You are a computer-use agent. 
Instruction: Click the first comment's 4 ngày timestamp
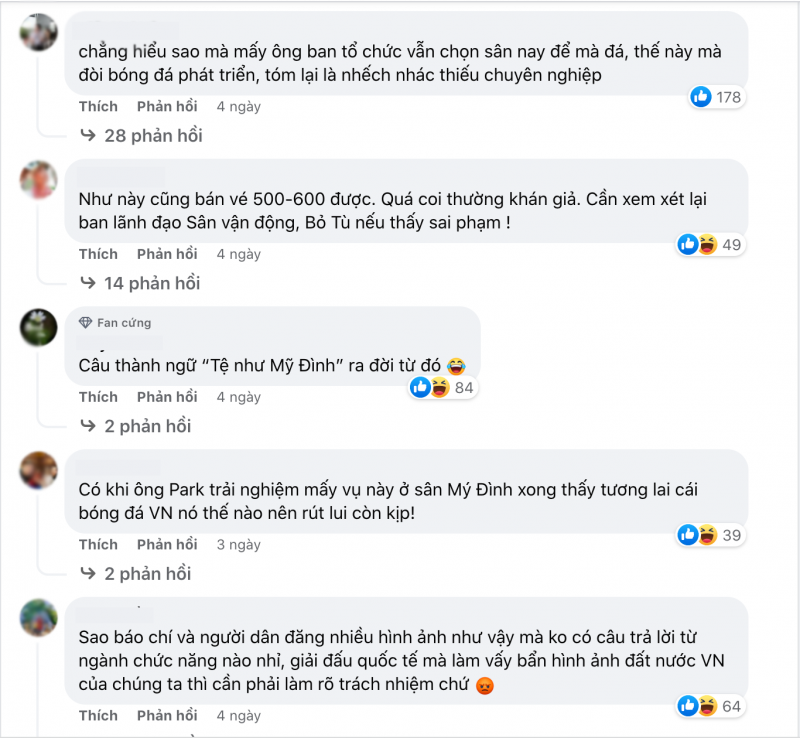pos(239,106)
